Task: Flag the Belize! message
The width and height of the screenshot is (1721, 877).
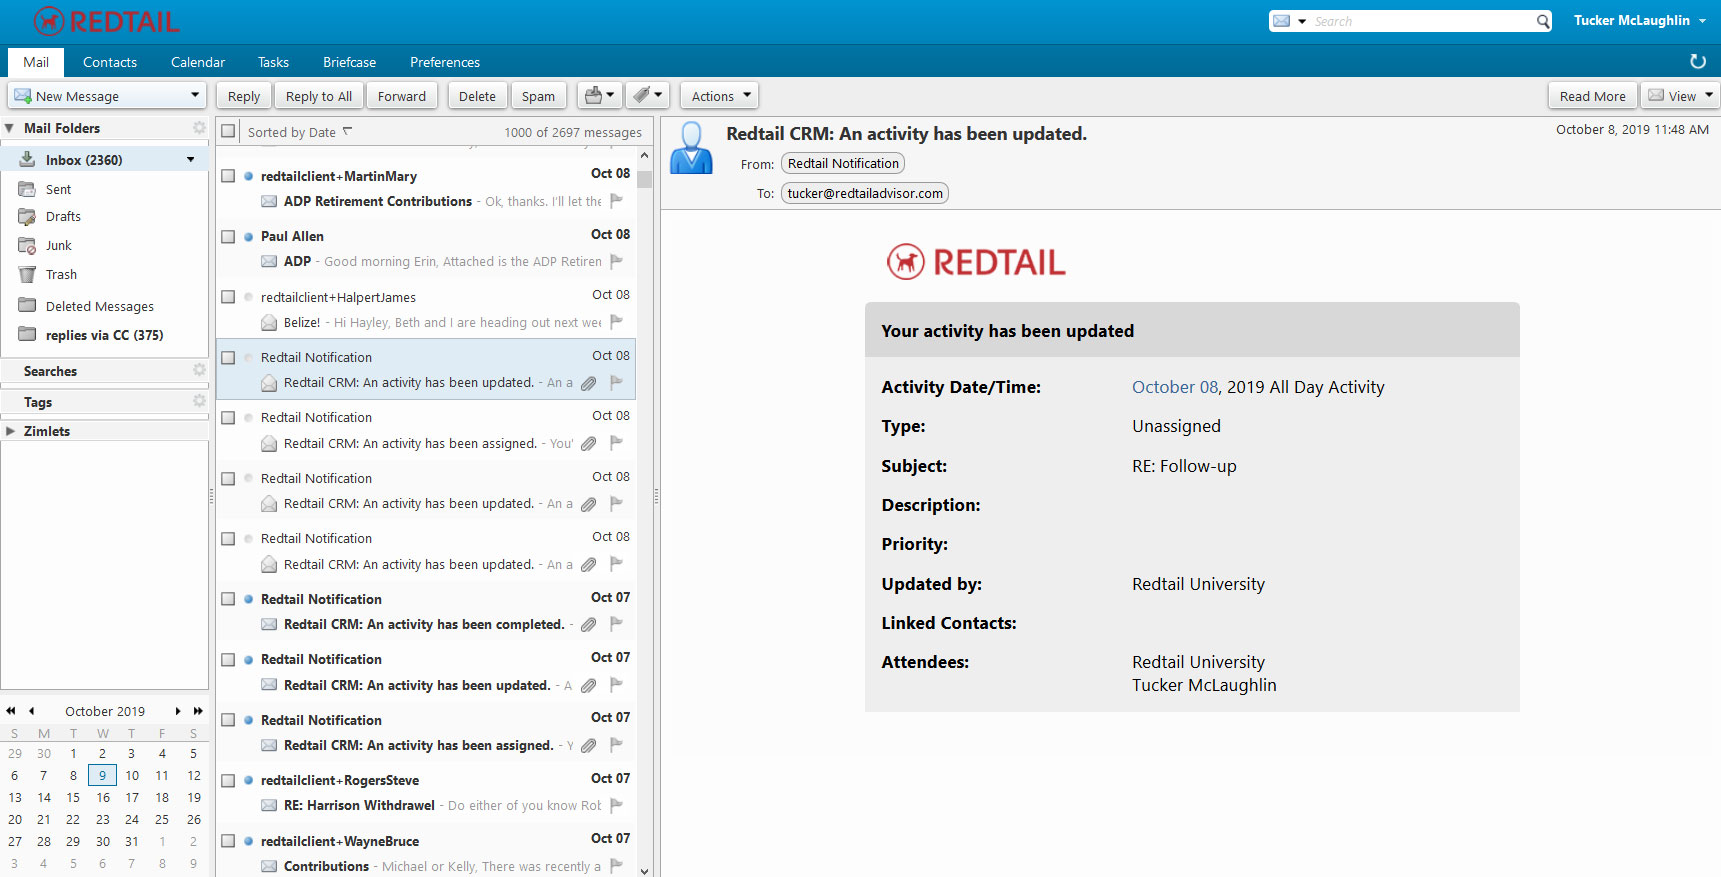Action: point(617,322)
